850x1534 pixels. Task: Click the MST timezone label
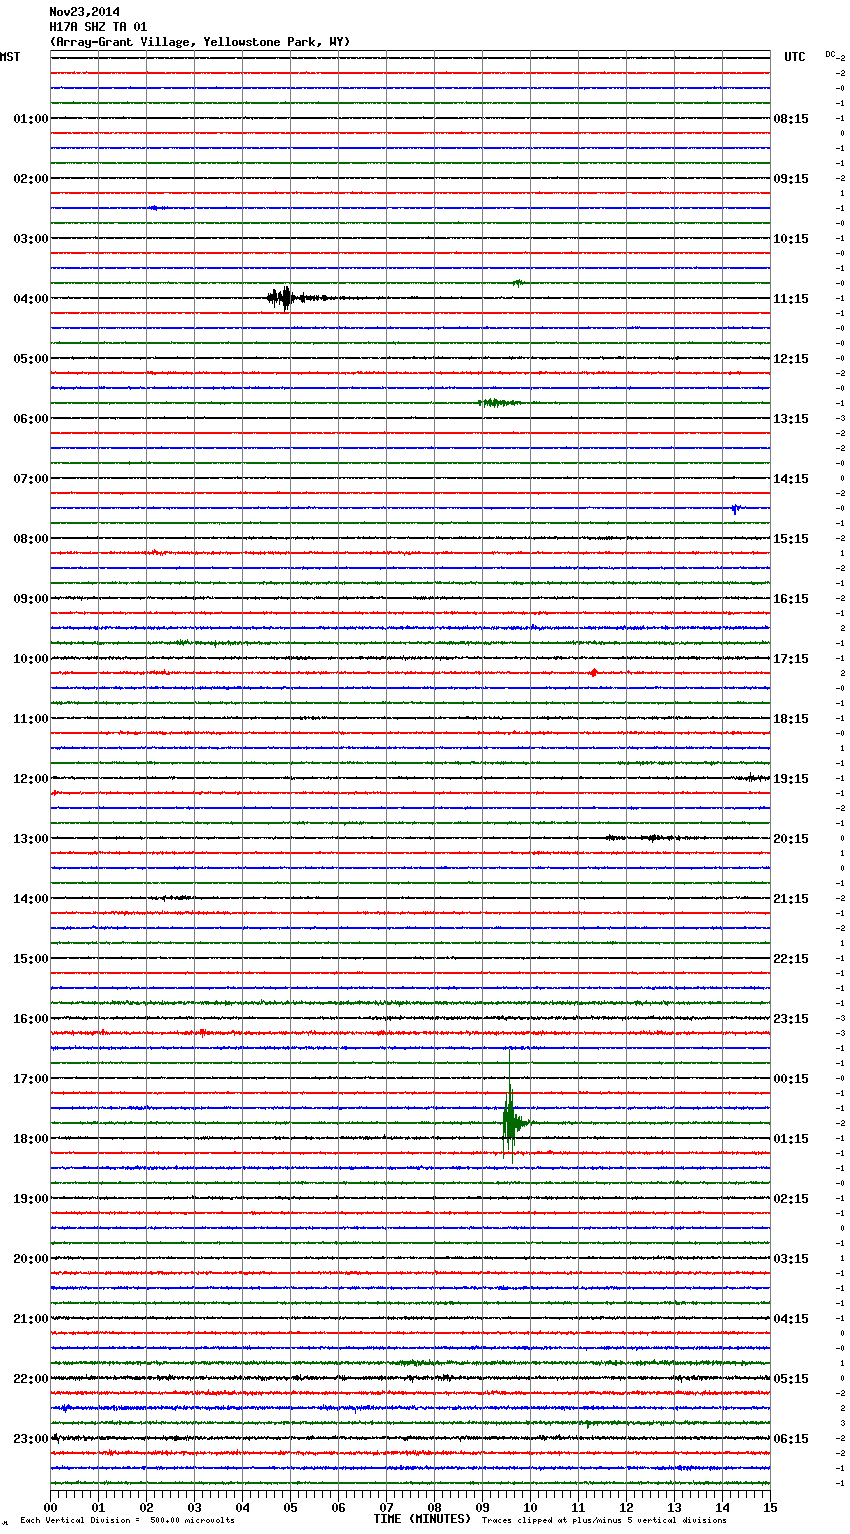(10, 57)
